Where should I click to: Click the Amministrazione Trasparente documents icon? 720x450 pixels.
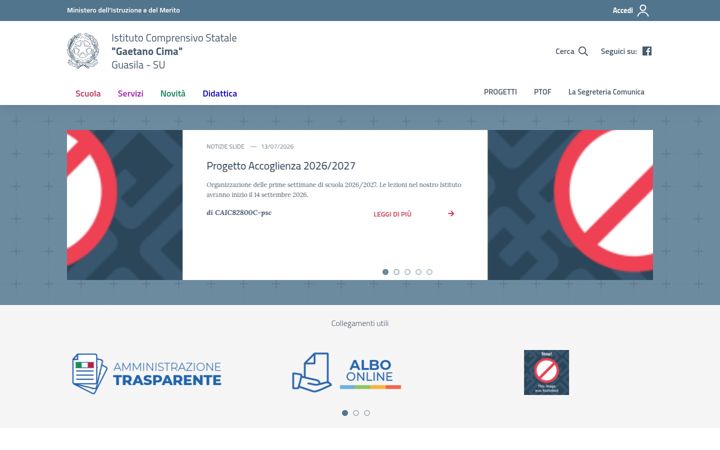89,373
